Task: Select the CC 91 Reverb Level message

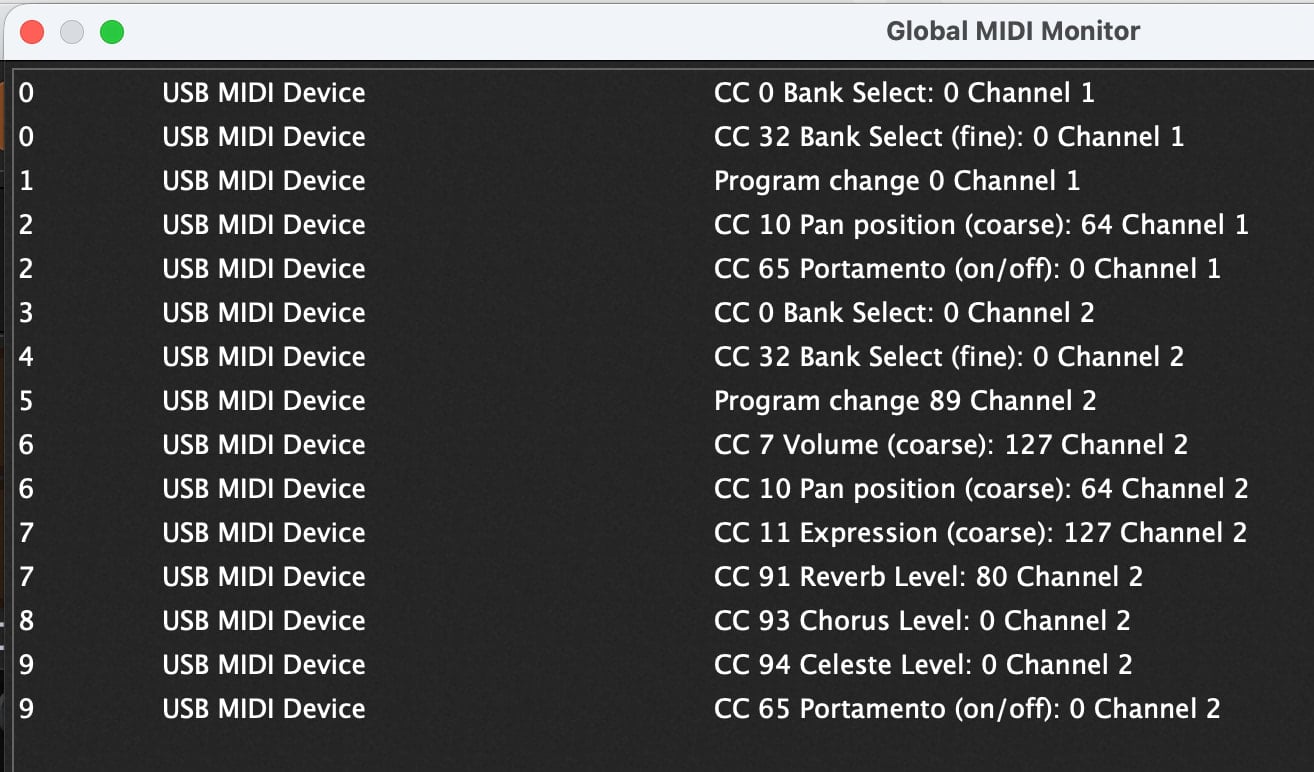Action: (x=927, y=577)
